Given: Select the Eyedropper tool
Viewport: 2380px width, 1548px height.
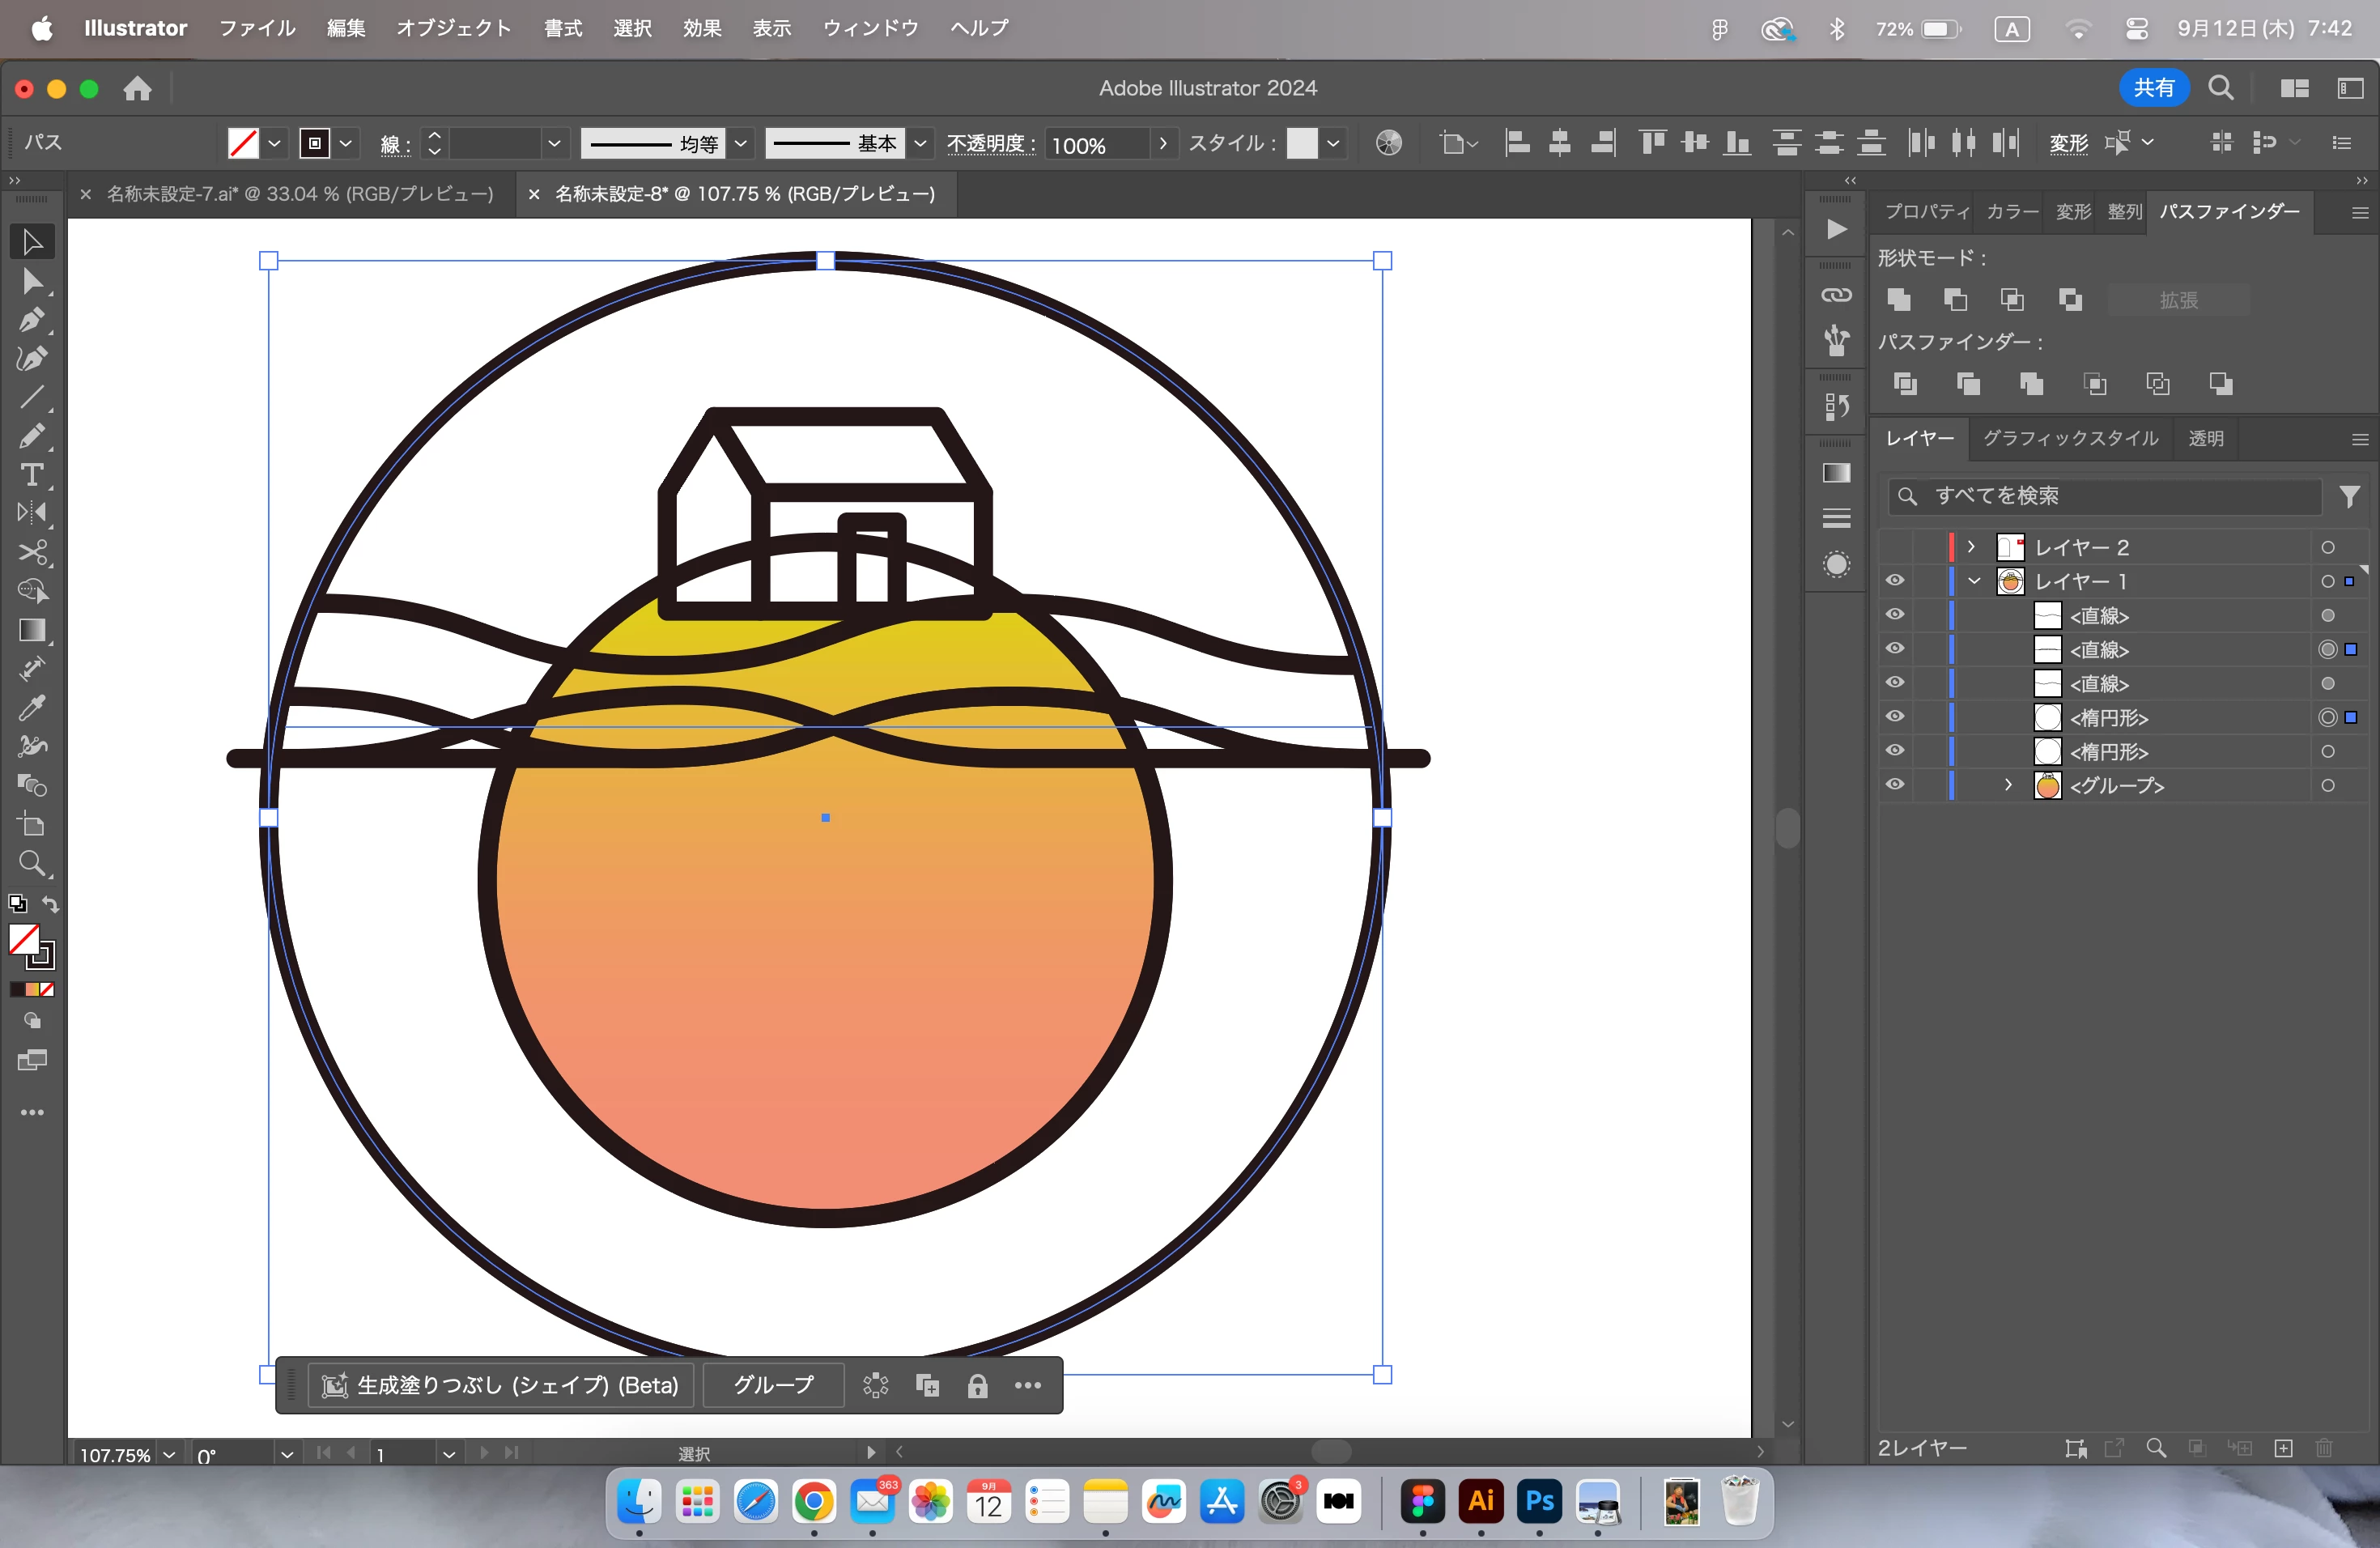Looking at the screenshot, I should pyautogui.click(x=32, y=708).
